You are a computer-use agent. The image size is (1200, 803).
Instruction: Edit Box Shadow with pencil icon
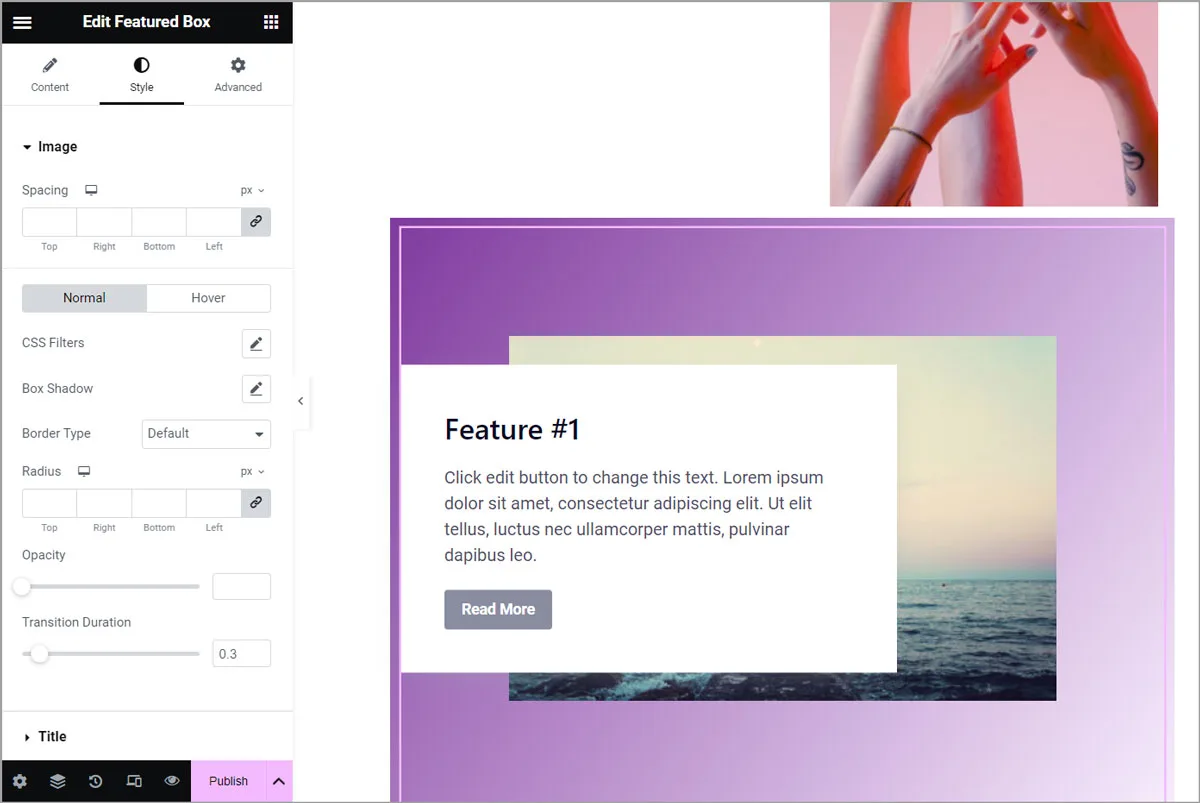pos(256,388)
